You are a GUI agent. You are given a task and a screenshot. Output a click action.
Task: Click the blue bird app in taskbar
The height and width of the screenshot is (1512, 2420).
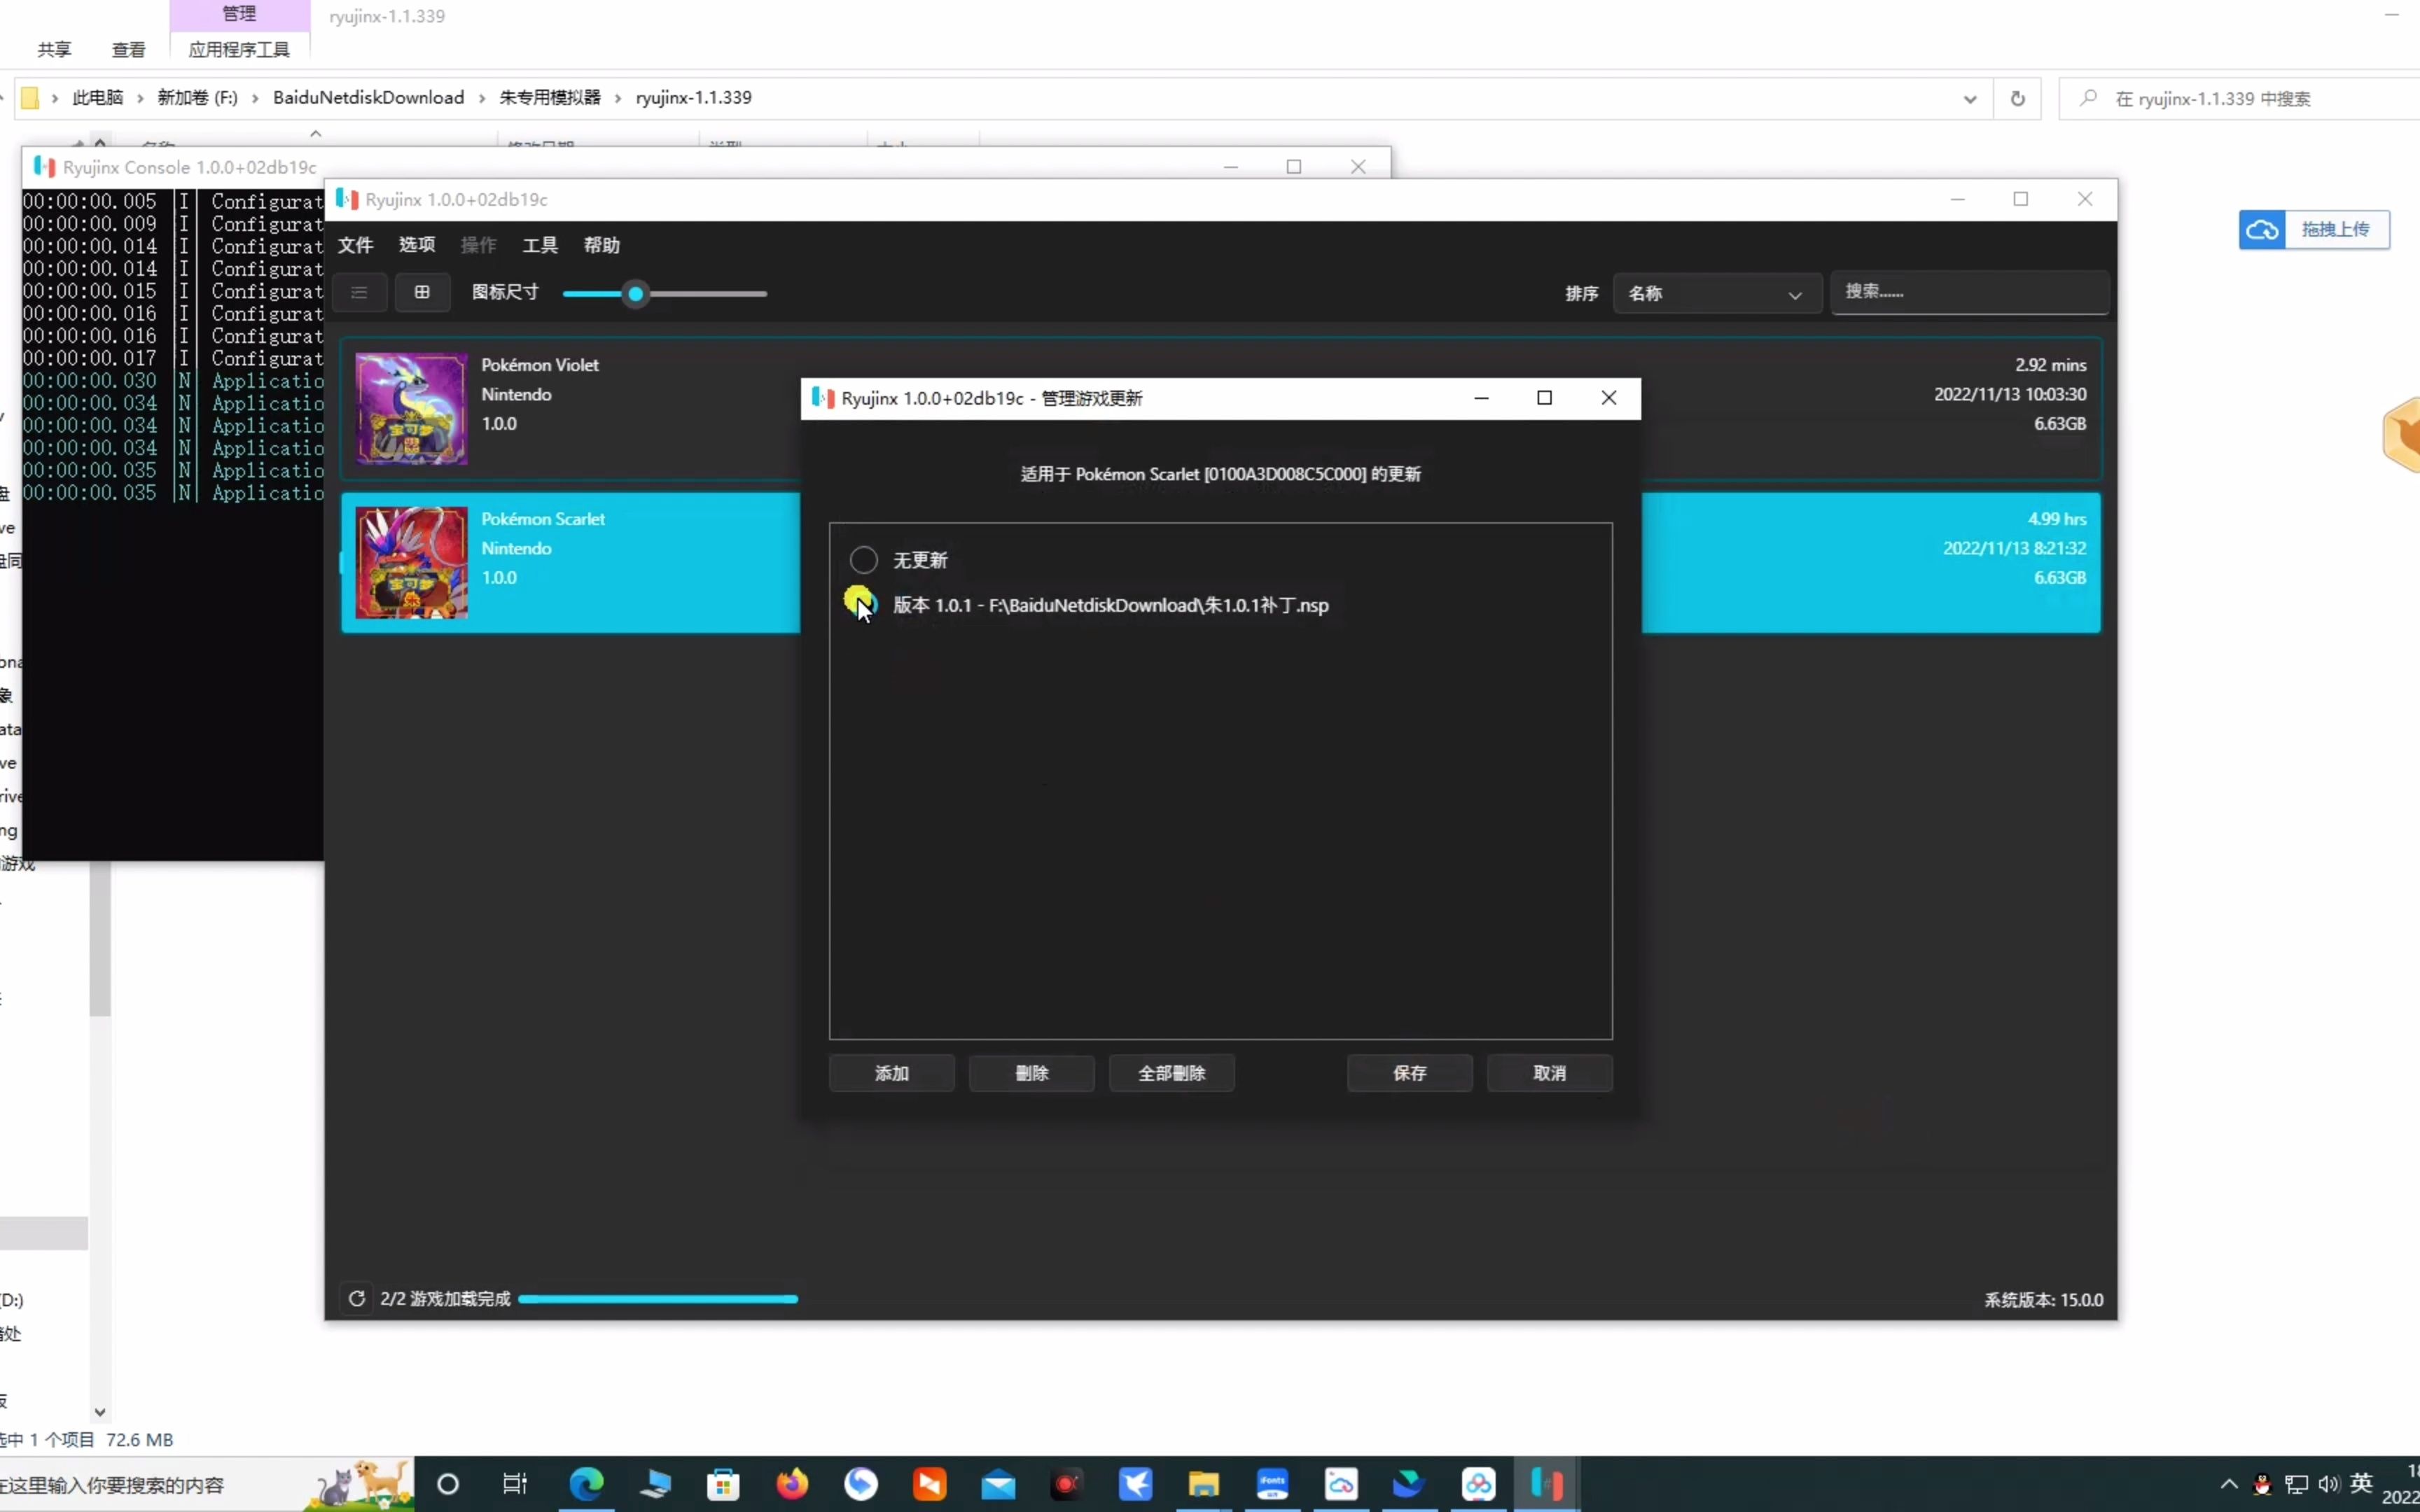click(x=1135, y=1484)
